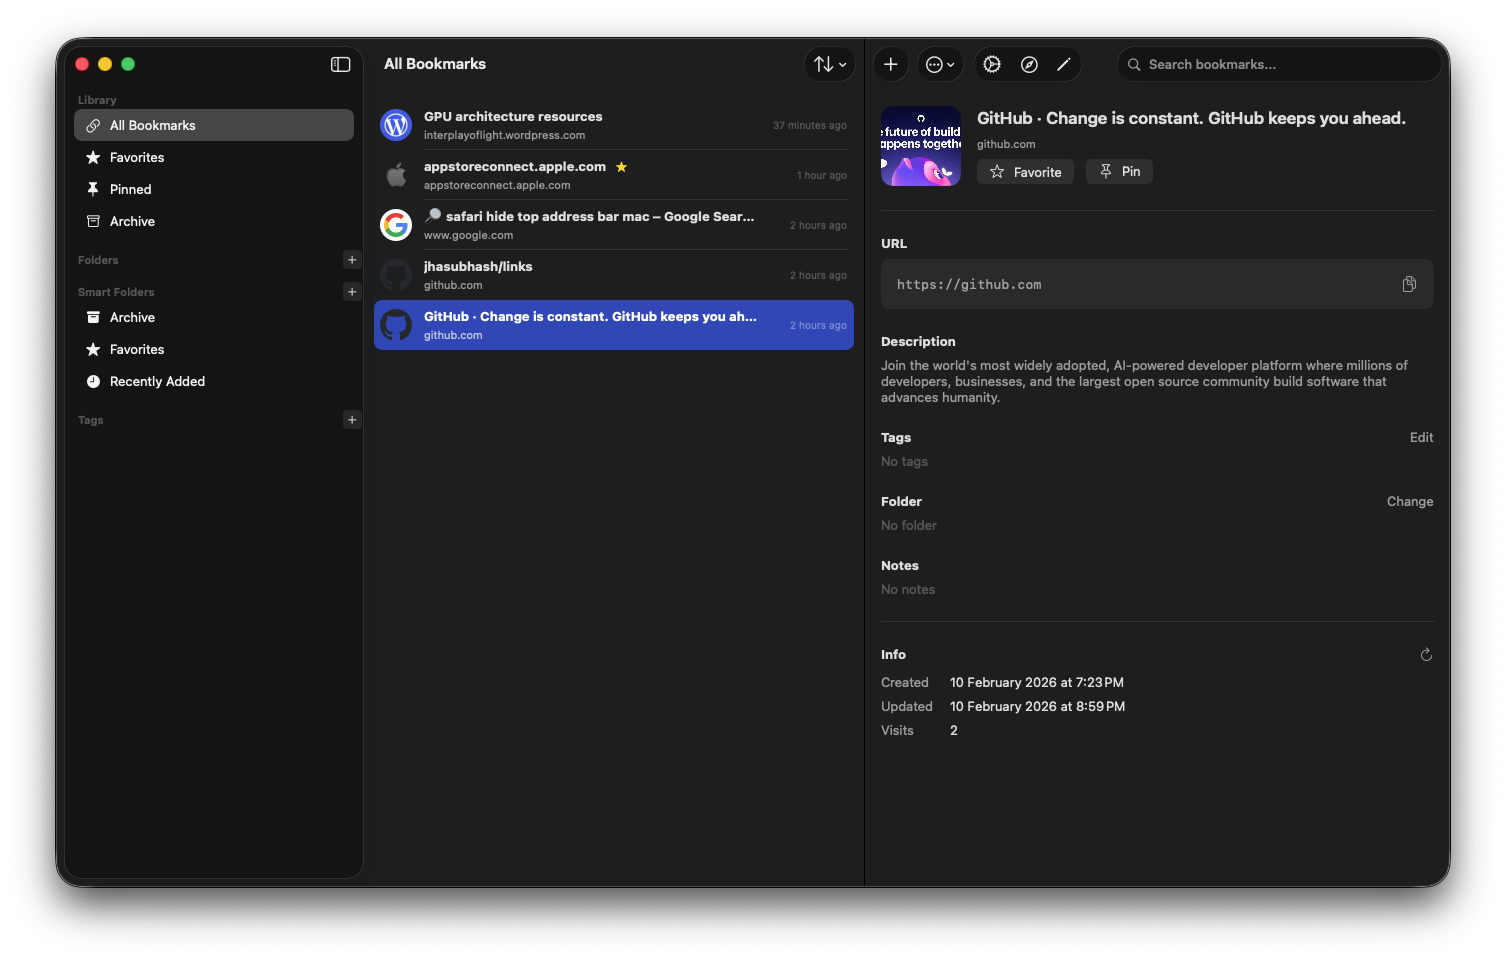
Task: Click Edit next to Tags
Action: [1421, 438]
